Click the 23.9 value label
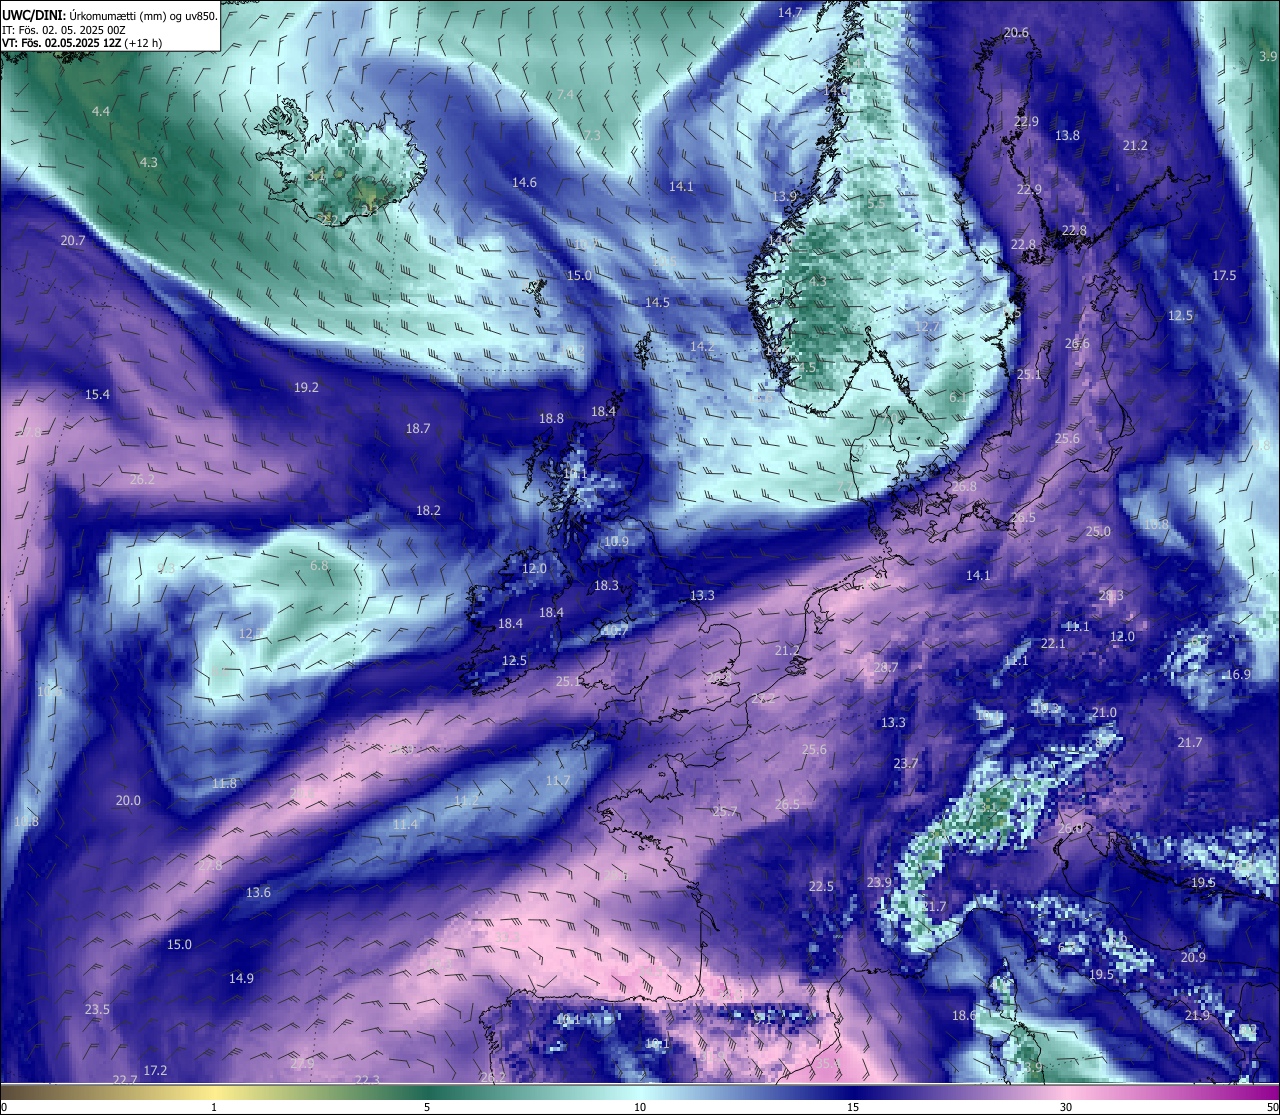 tap(879, 882)
